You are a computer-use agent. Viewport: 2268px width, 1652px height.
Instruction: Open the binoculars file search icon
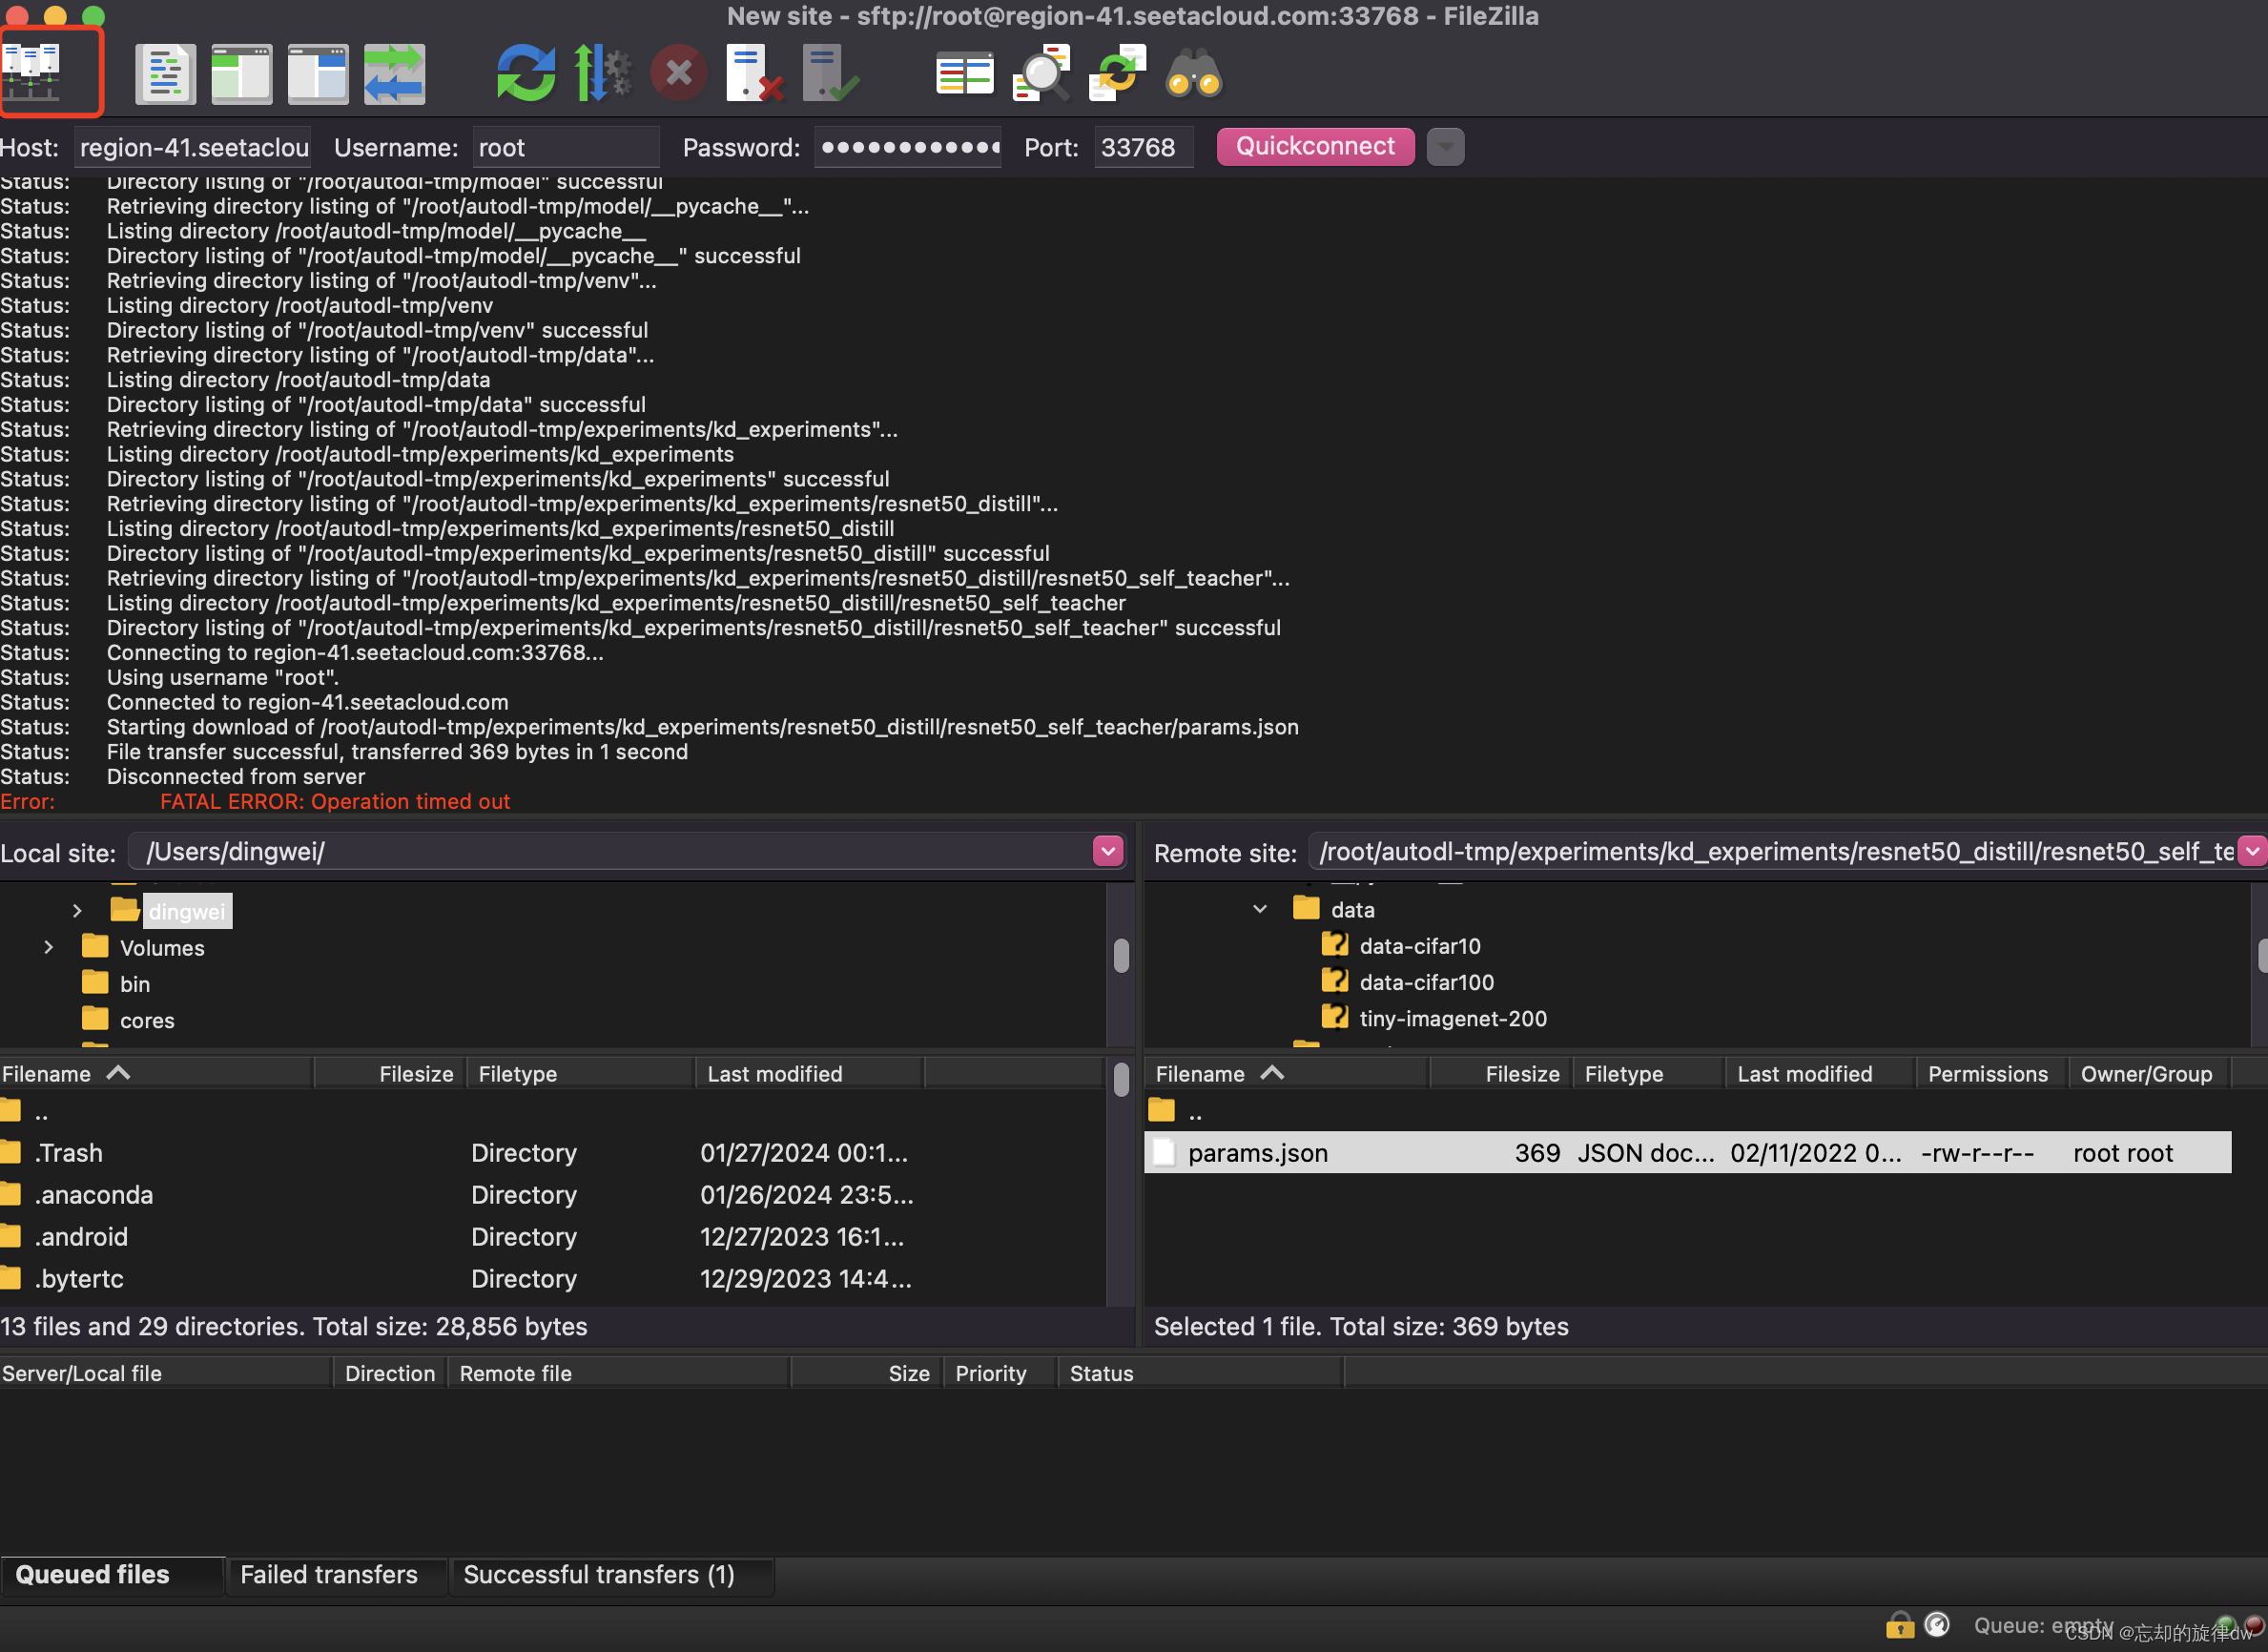[1193, 73]
